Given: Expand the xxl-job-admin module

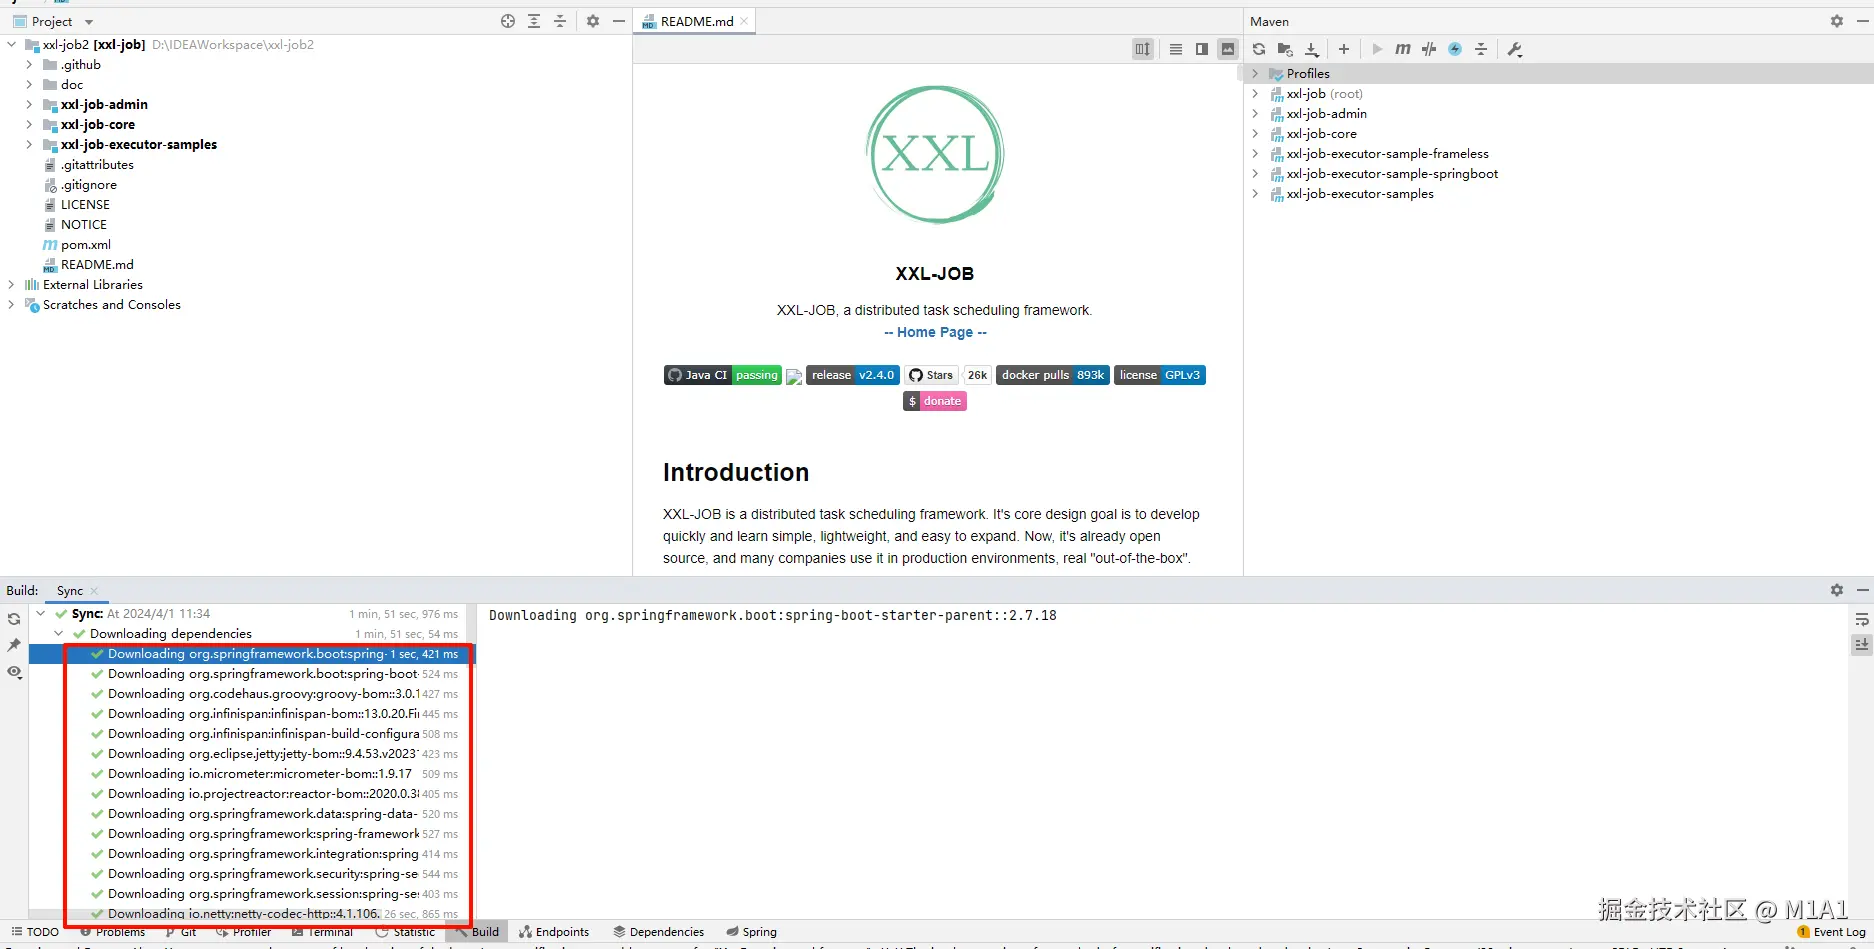Looking at the screenshot, I should (29, 105).
